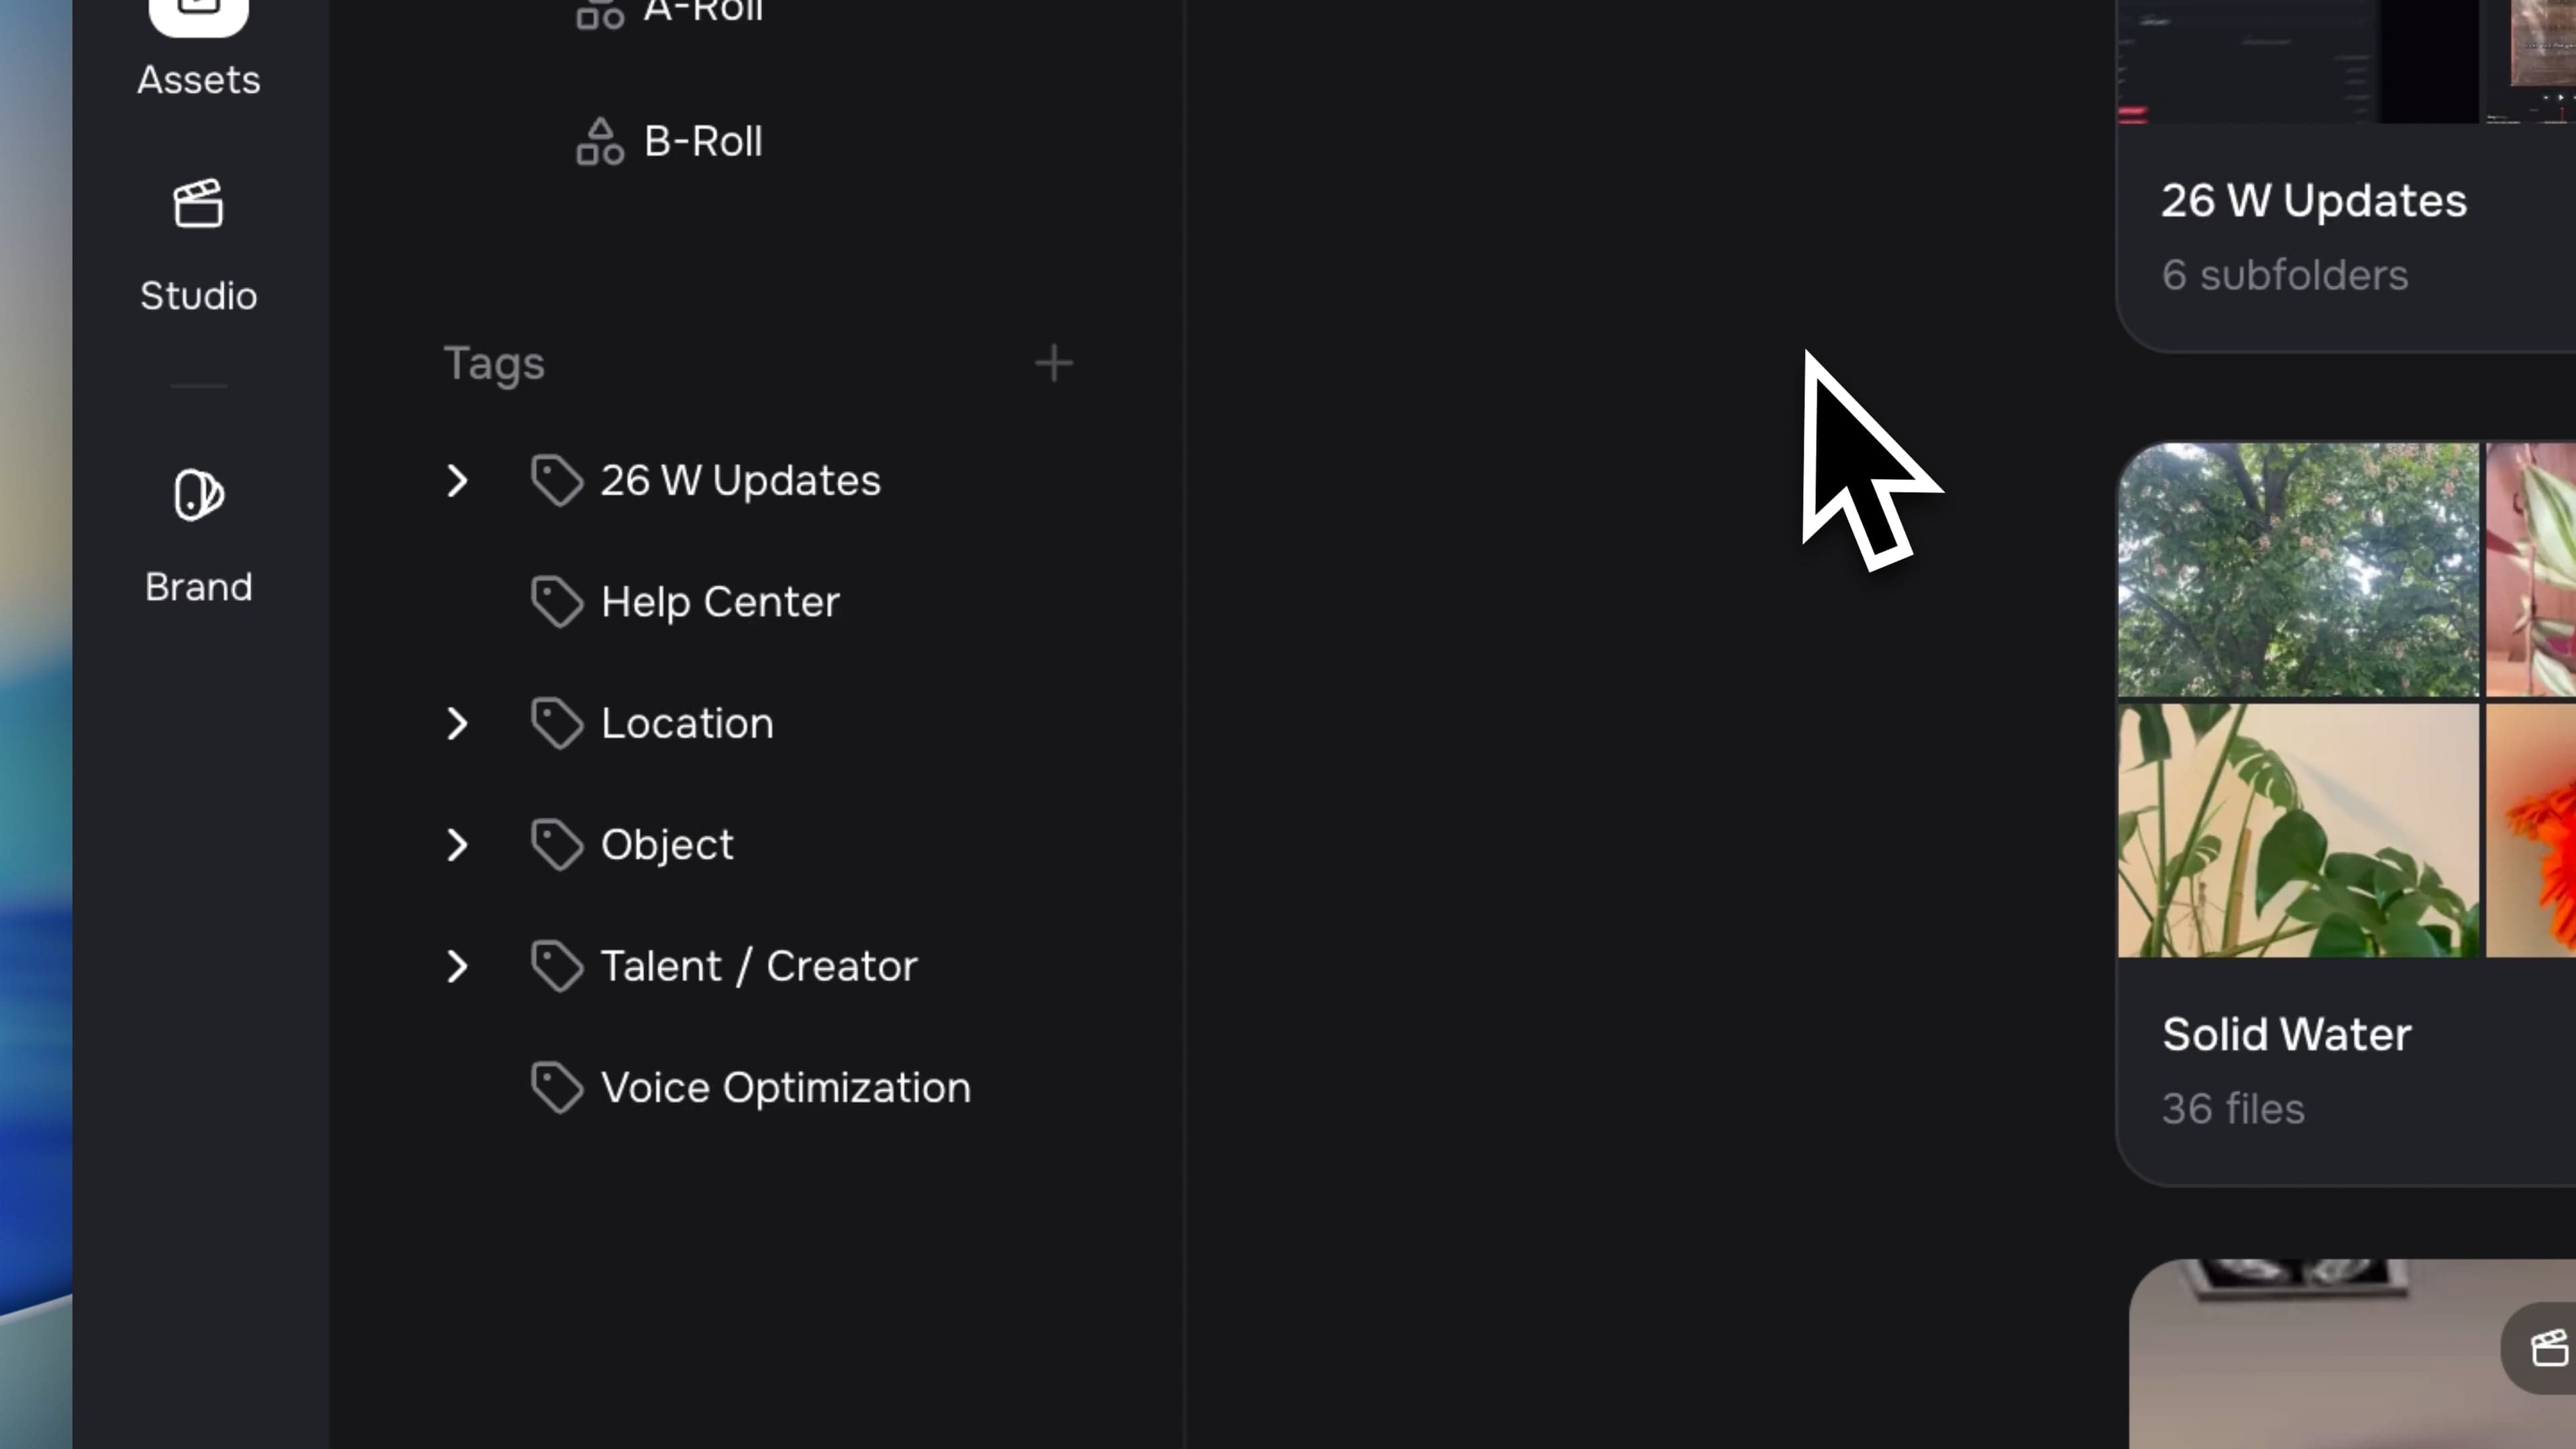Click the tag icon beside Help Center
This screenshot has width=2576, height=1449.
click(x=556, y=602)
